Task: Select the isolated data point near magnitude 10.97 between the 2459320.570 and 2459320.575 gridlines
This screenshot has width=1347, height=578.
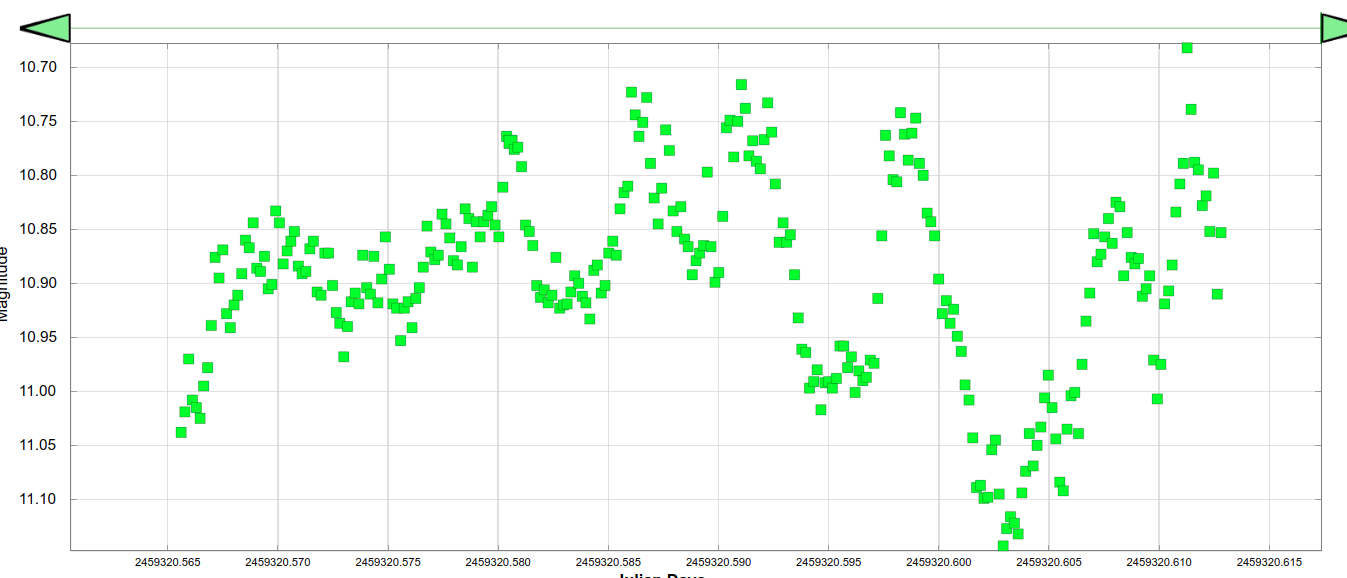Action: (x=344, y=357)
